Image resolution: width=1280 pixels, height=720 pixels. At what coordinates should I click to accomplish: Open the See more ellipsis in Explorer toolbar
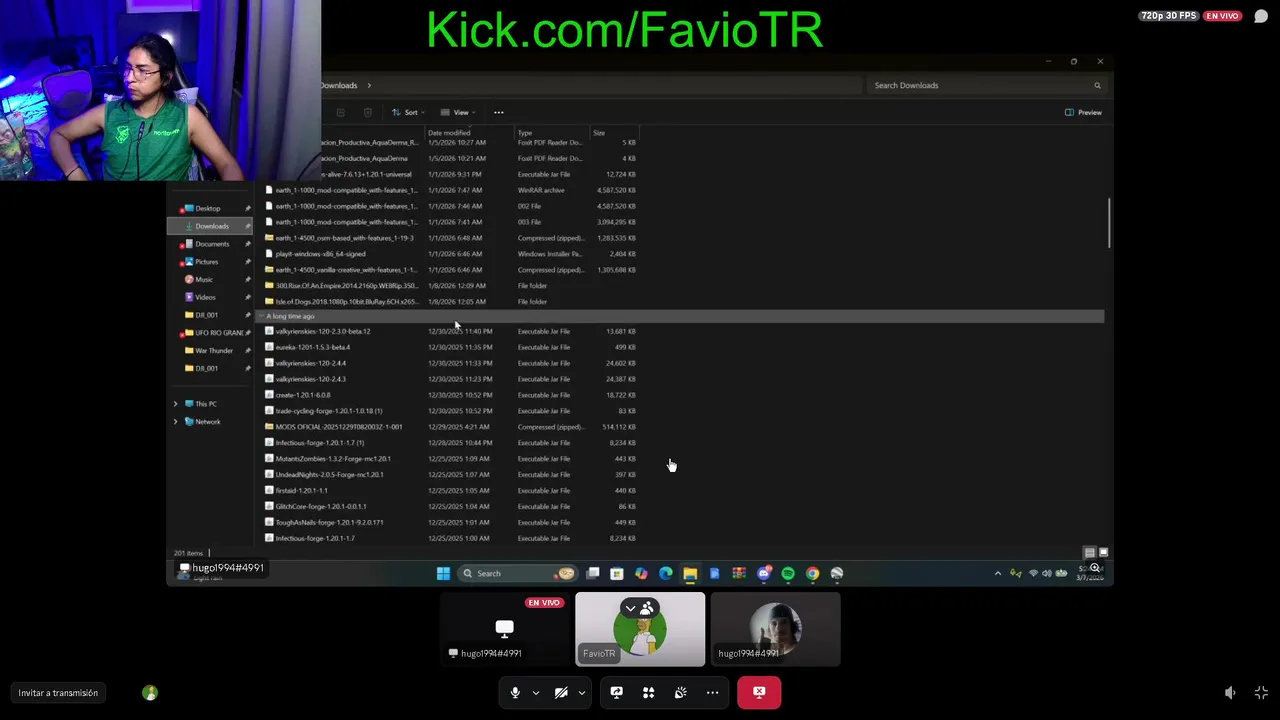[x=499, y=112]
